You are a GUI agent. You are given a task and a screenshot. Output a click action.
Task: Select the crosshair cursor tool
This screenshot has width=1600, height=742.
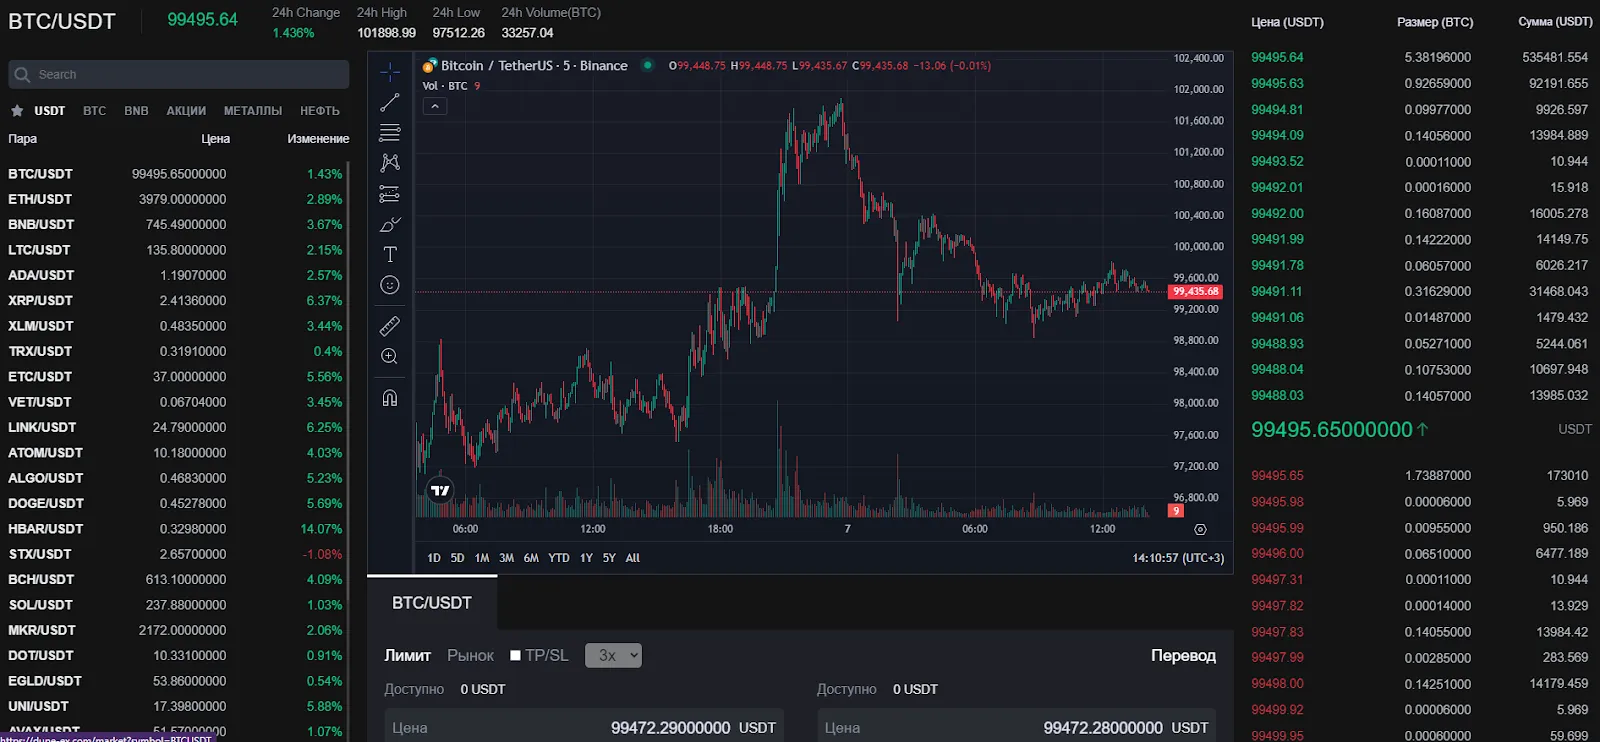390,71
